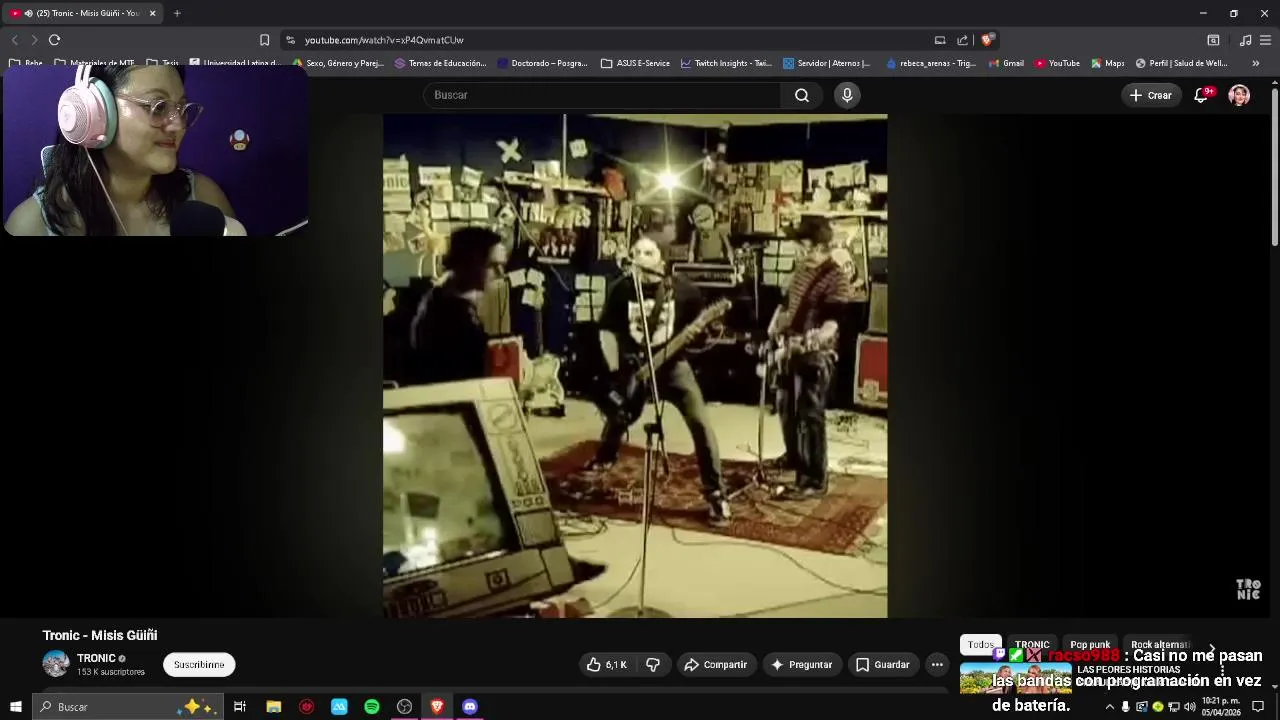The width and height of the screenshot is (1280, 720).
Task: Mute the tab via its audio icon
Action: (x=28, y=13)
